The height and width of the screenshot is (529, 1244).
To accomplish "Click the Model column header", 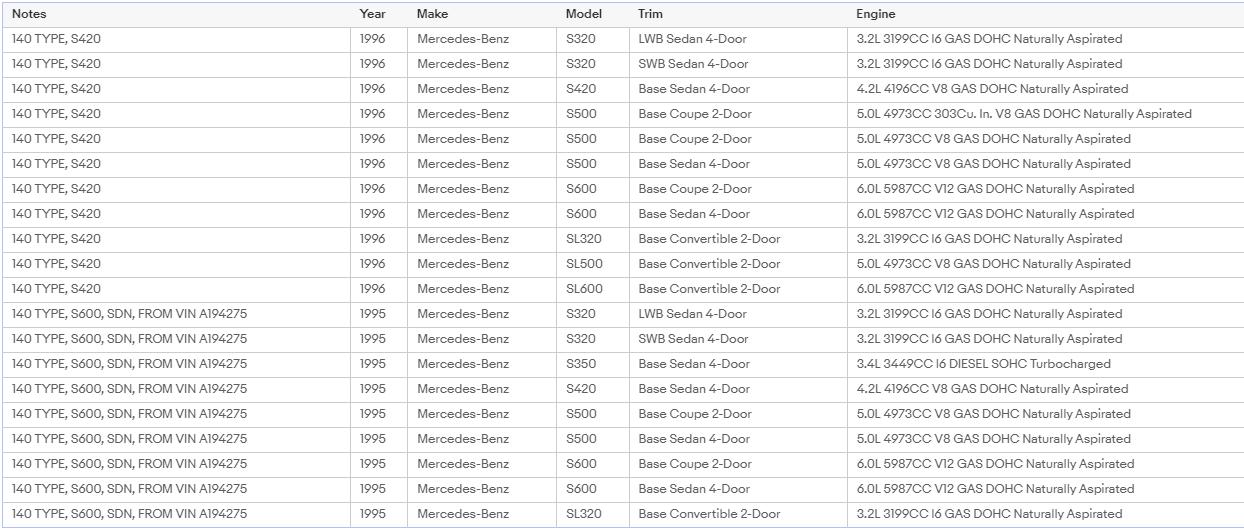I will coord(592,14).
